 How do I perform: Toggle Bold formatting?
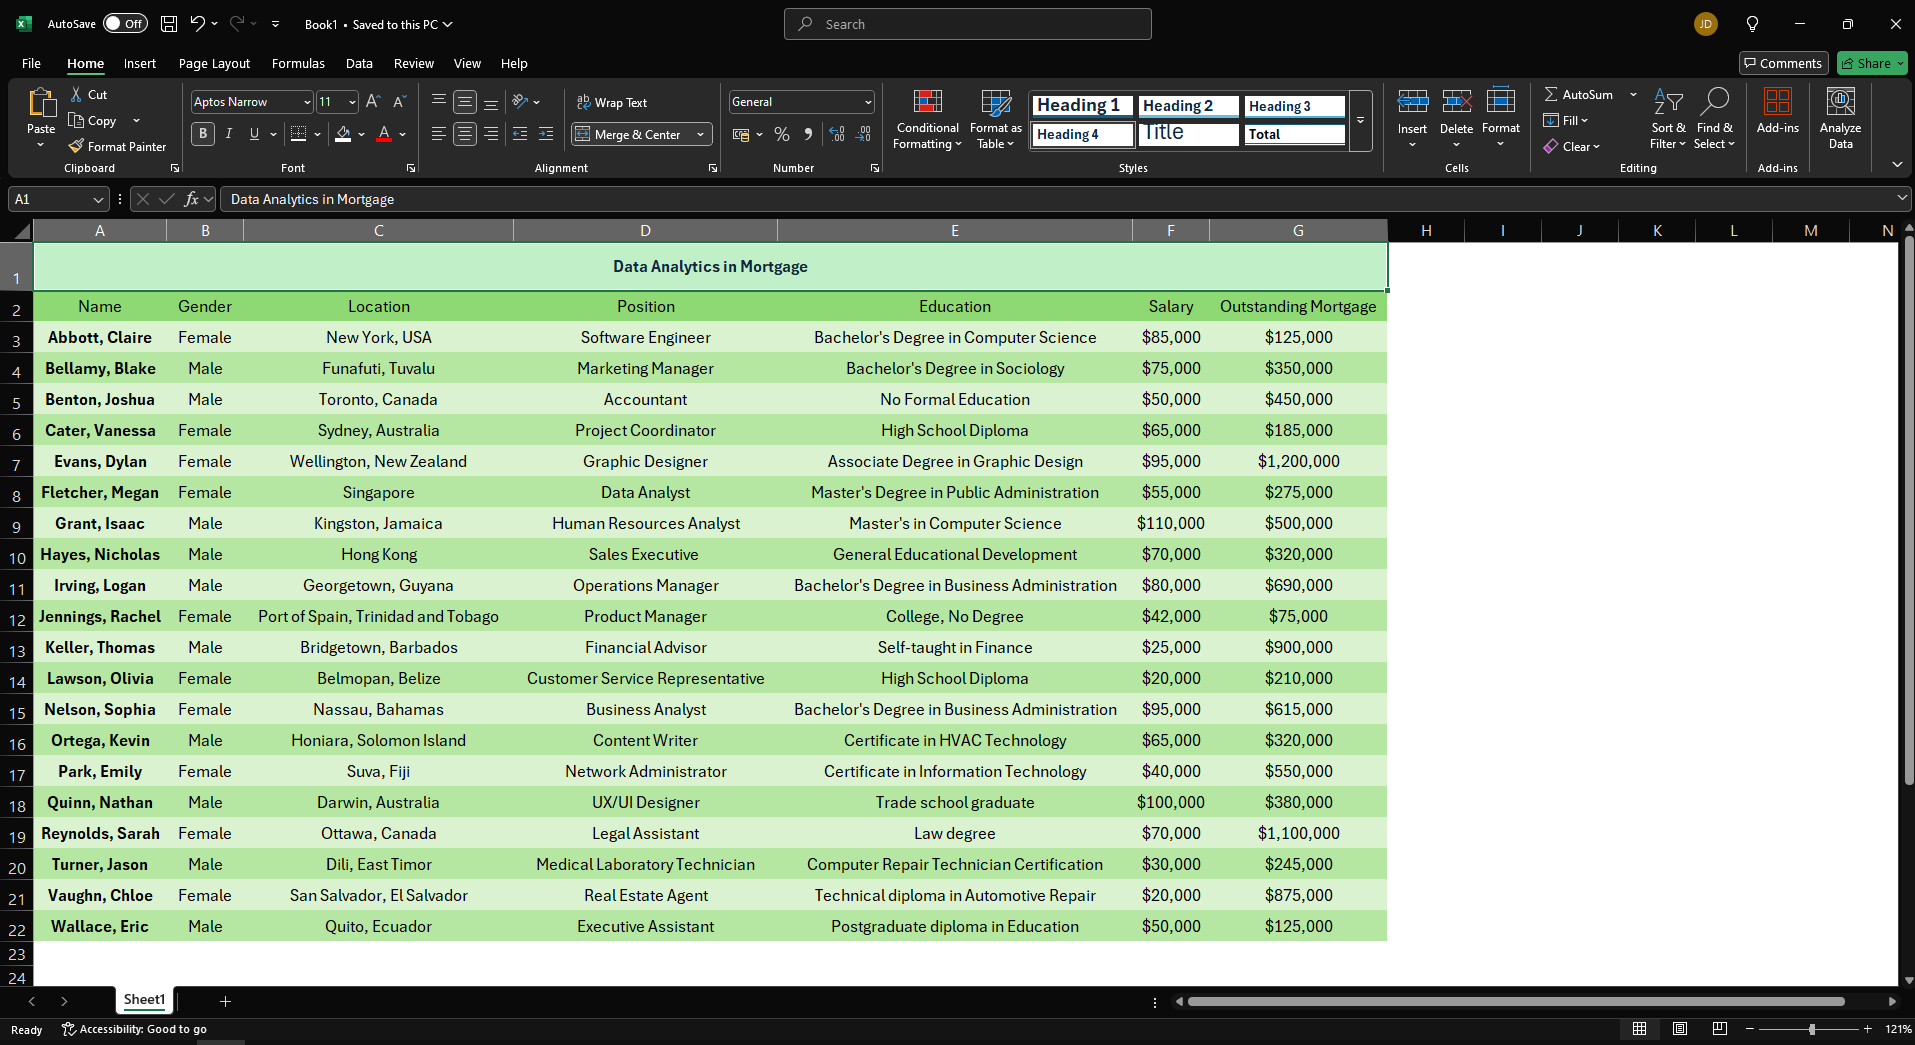click(x=203, y=134)
